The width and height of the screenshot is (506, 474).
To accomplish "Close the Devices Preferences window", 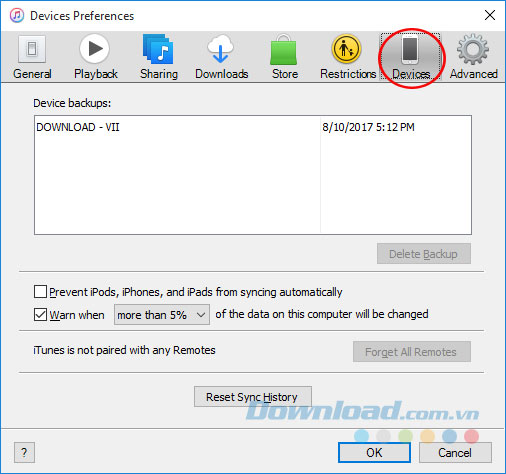I will (490, 15).
